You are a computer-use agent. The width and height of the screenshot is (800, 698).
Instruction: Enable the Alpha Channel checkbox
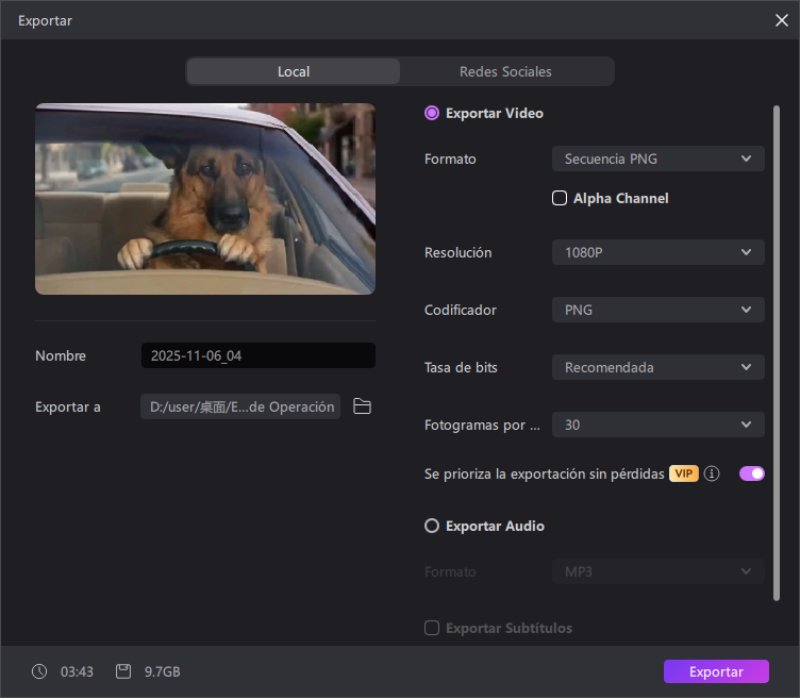pos(559,198)
